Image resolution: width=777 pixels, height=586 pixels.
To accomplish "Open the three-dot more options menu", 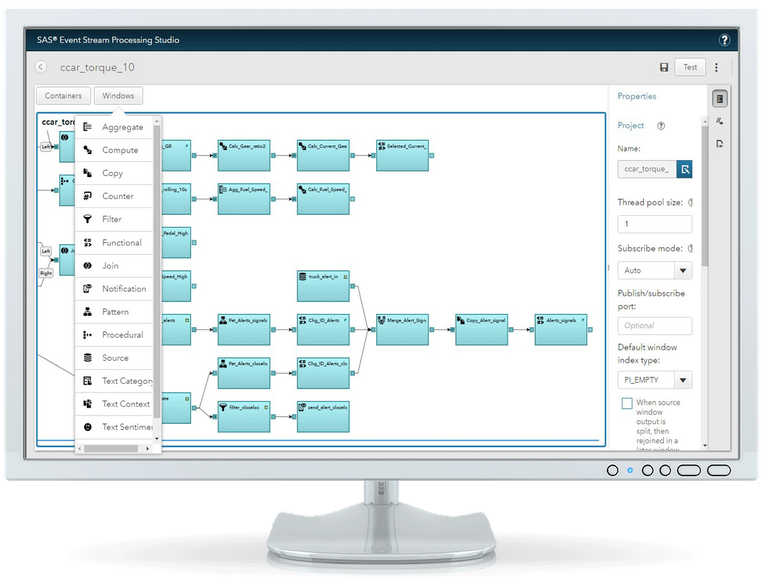I will click(x=716, y=67).
